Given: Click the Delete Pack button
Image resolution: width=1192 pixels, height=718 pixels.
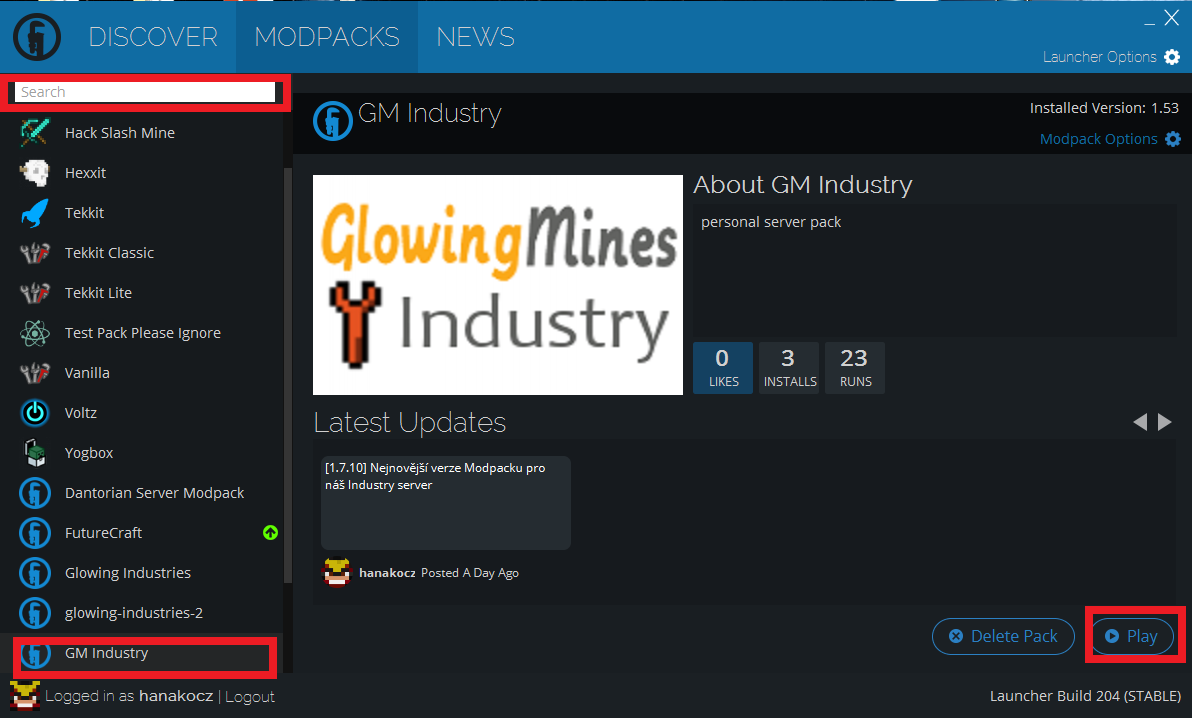Looking at the screenshot, I should pos(1003,636).
